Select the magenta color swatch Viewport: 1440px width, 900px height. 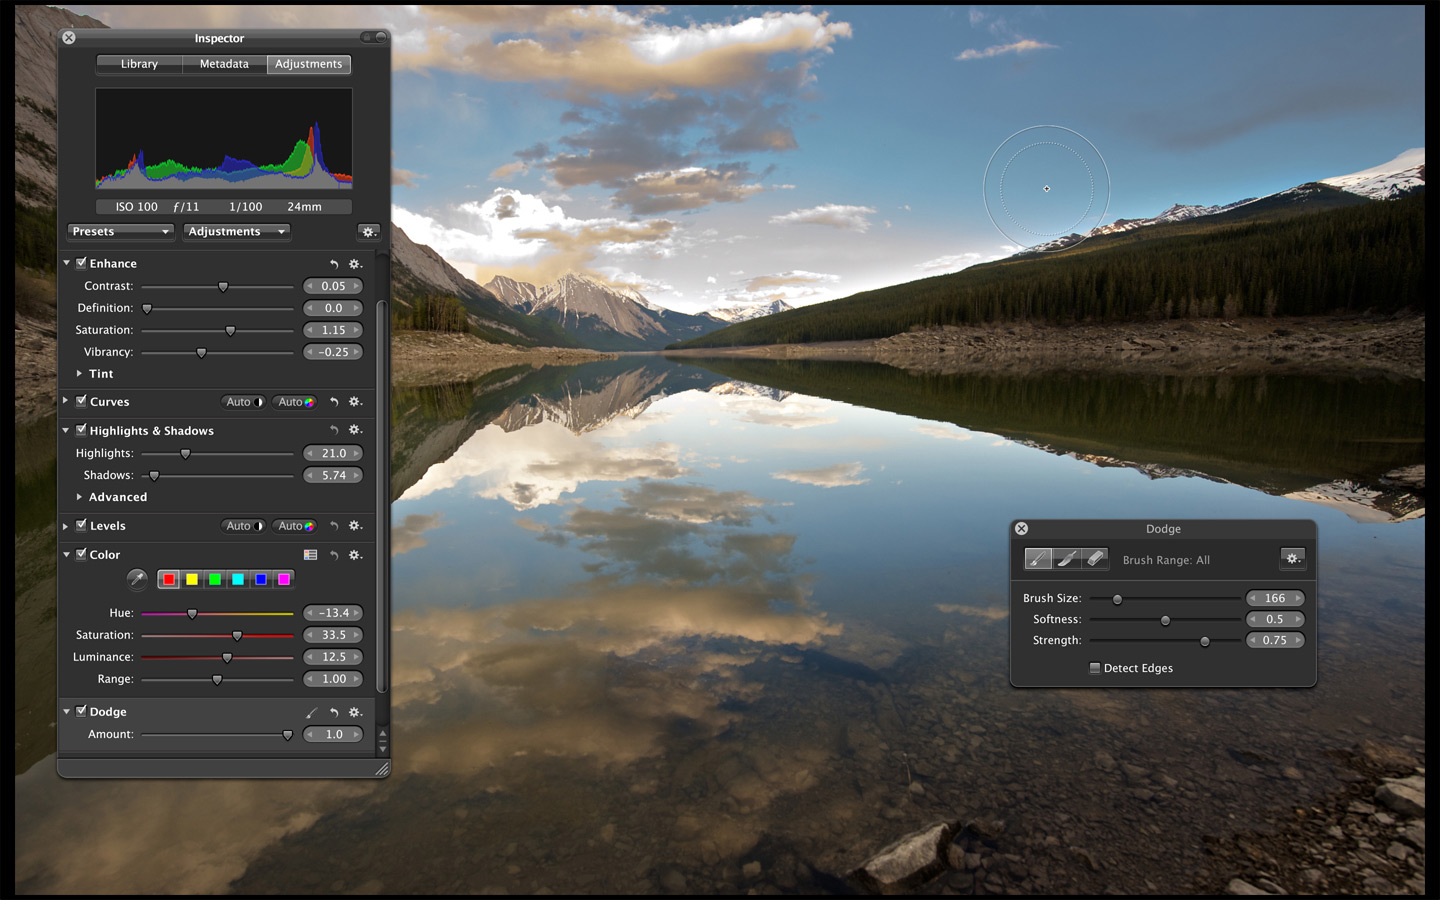pyautogui.click(x=284, y=579)
